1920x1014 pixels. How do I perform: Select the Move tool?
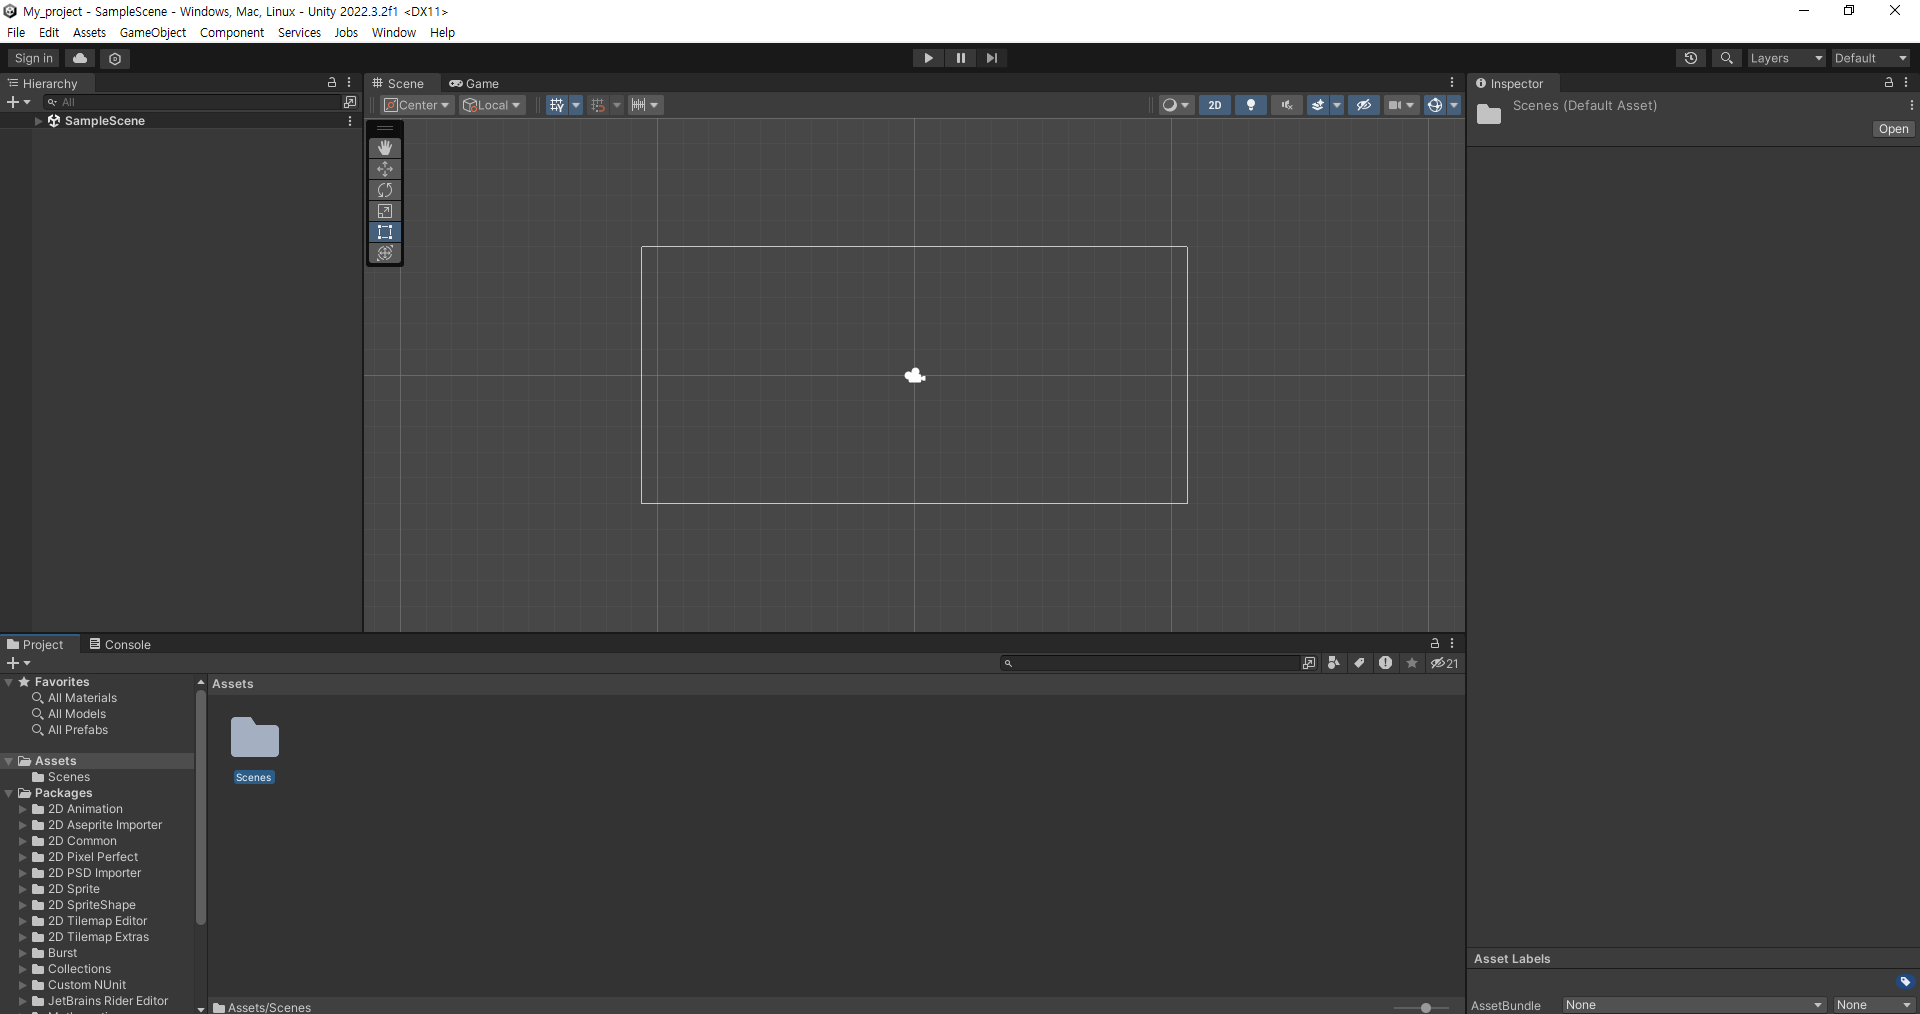tap(385, 169)
